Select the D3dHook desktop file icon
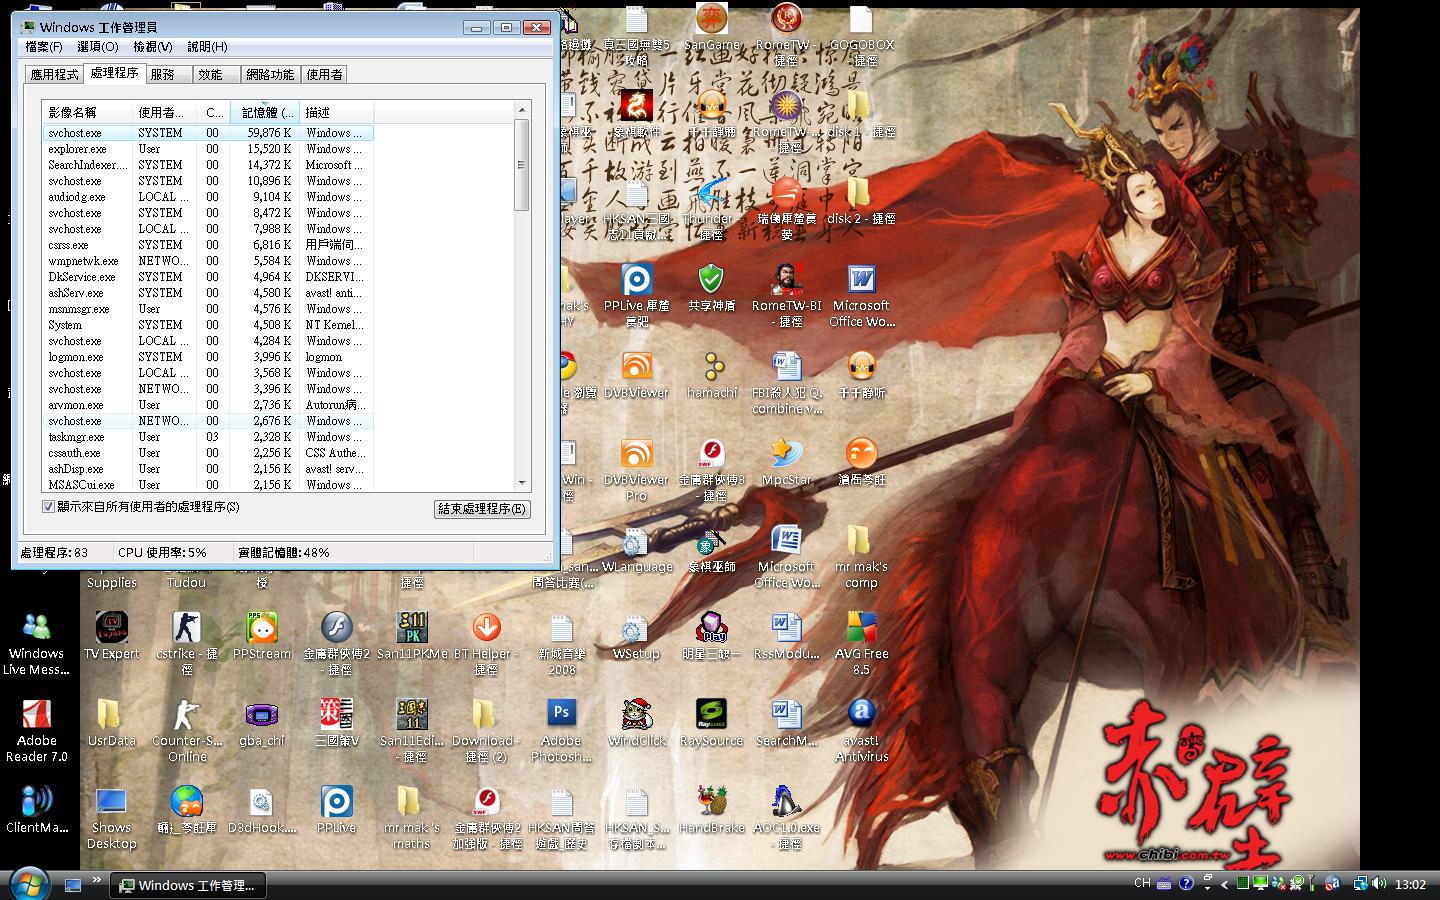The image size is (1440, 900). (x=261, y=809)
